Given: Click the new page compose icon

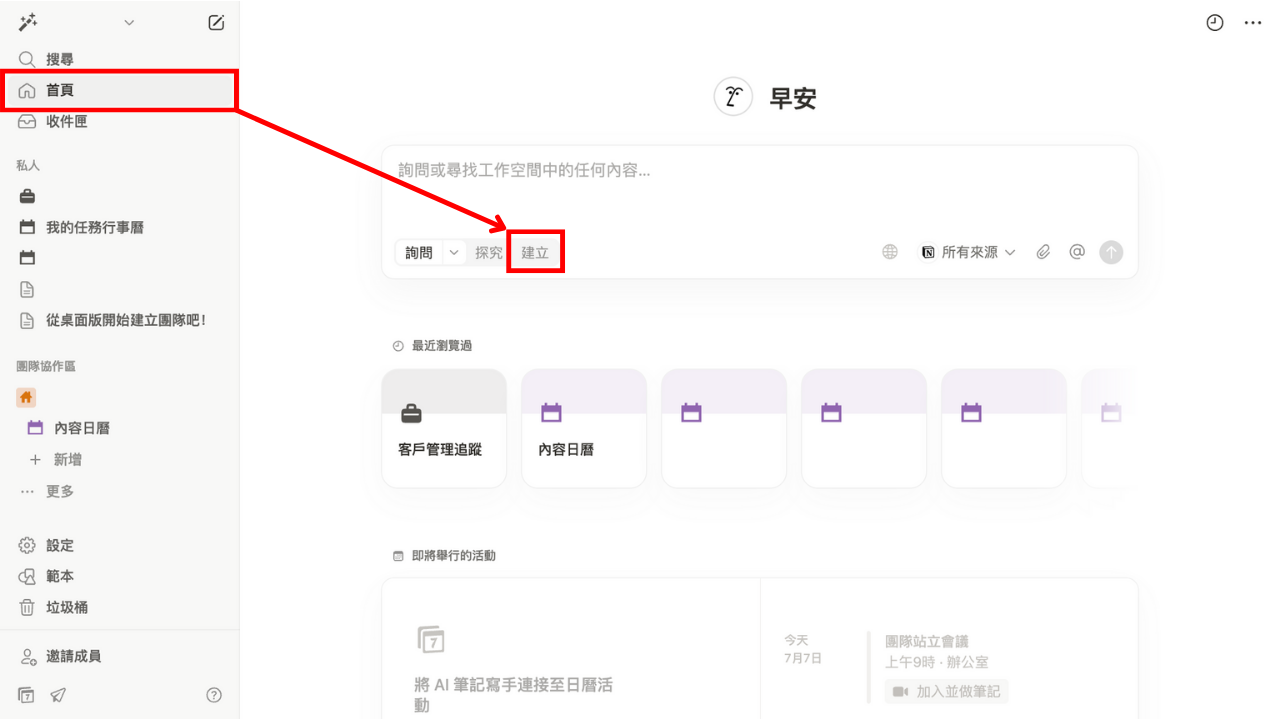Looking at the screenshot, I should tap(216, 23).
